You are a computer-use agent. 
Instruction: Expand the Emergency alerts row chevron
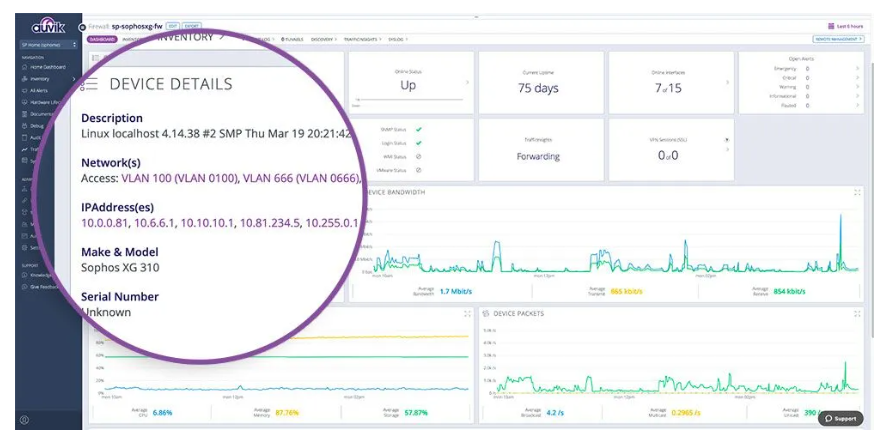pyautogui.click(x=857, y=69)
